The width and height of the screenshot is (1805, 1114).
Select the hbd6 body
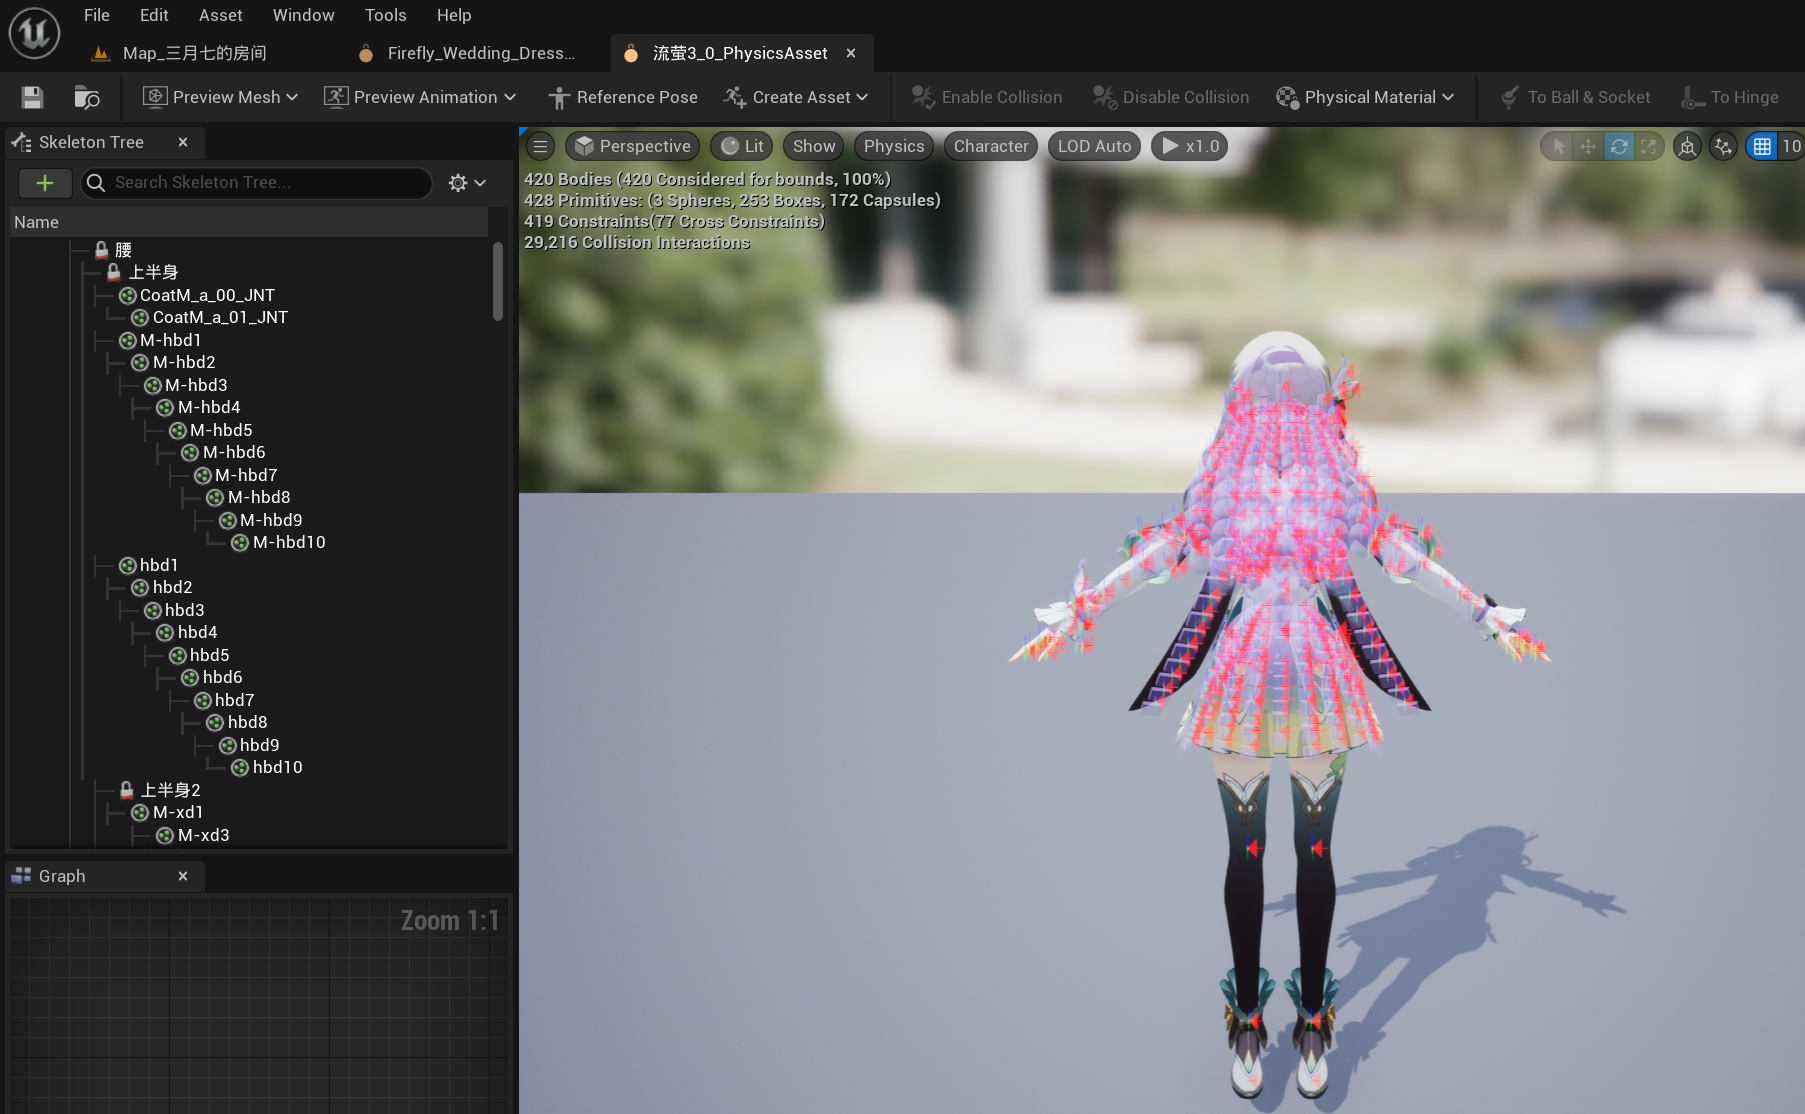[222, 677]
